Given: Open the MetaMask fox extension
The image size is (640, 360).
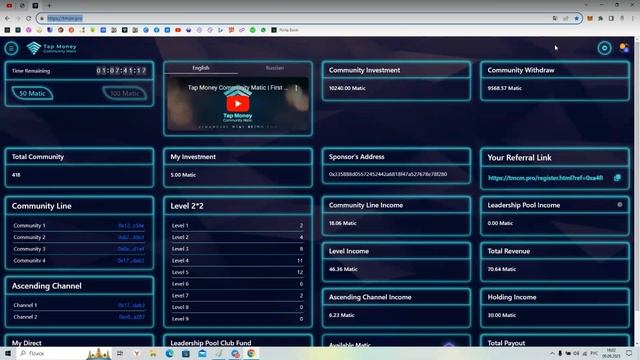Looking at the screenshot, I should point(590,18).
